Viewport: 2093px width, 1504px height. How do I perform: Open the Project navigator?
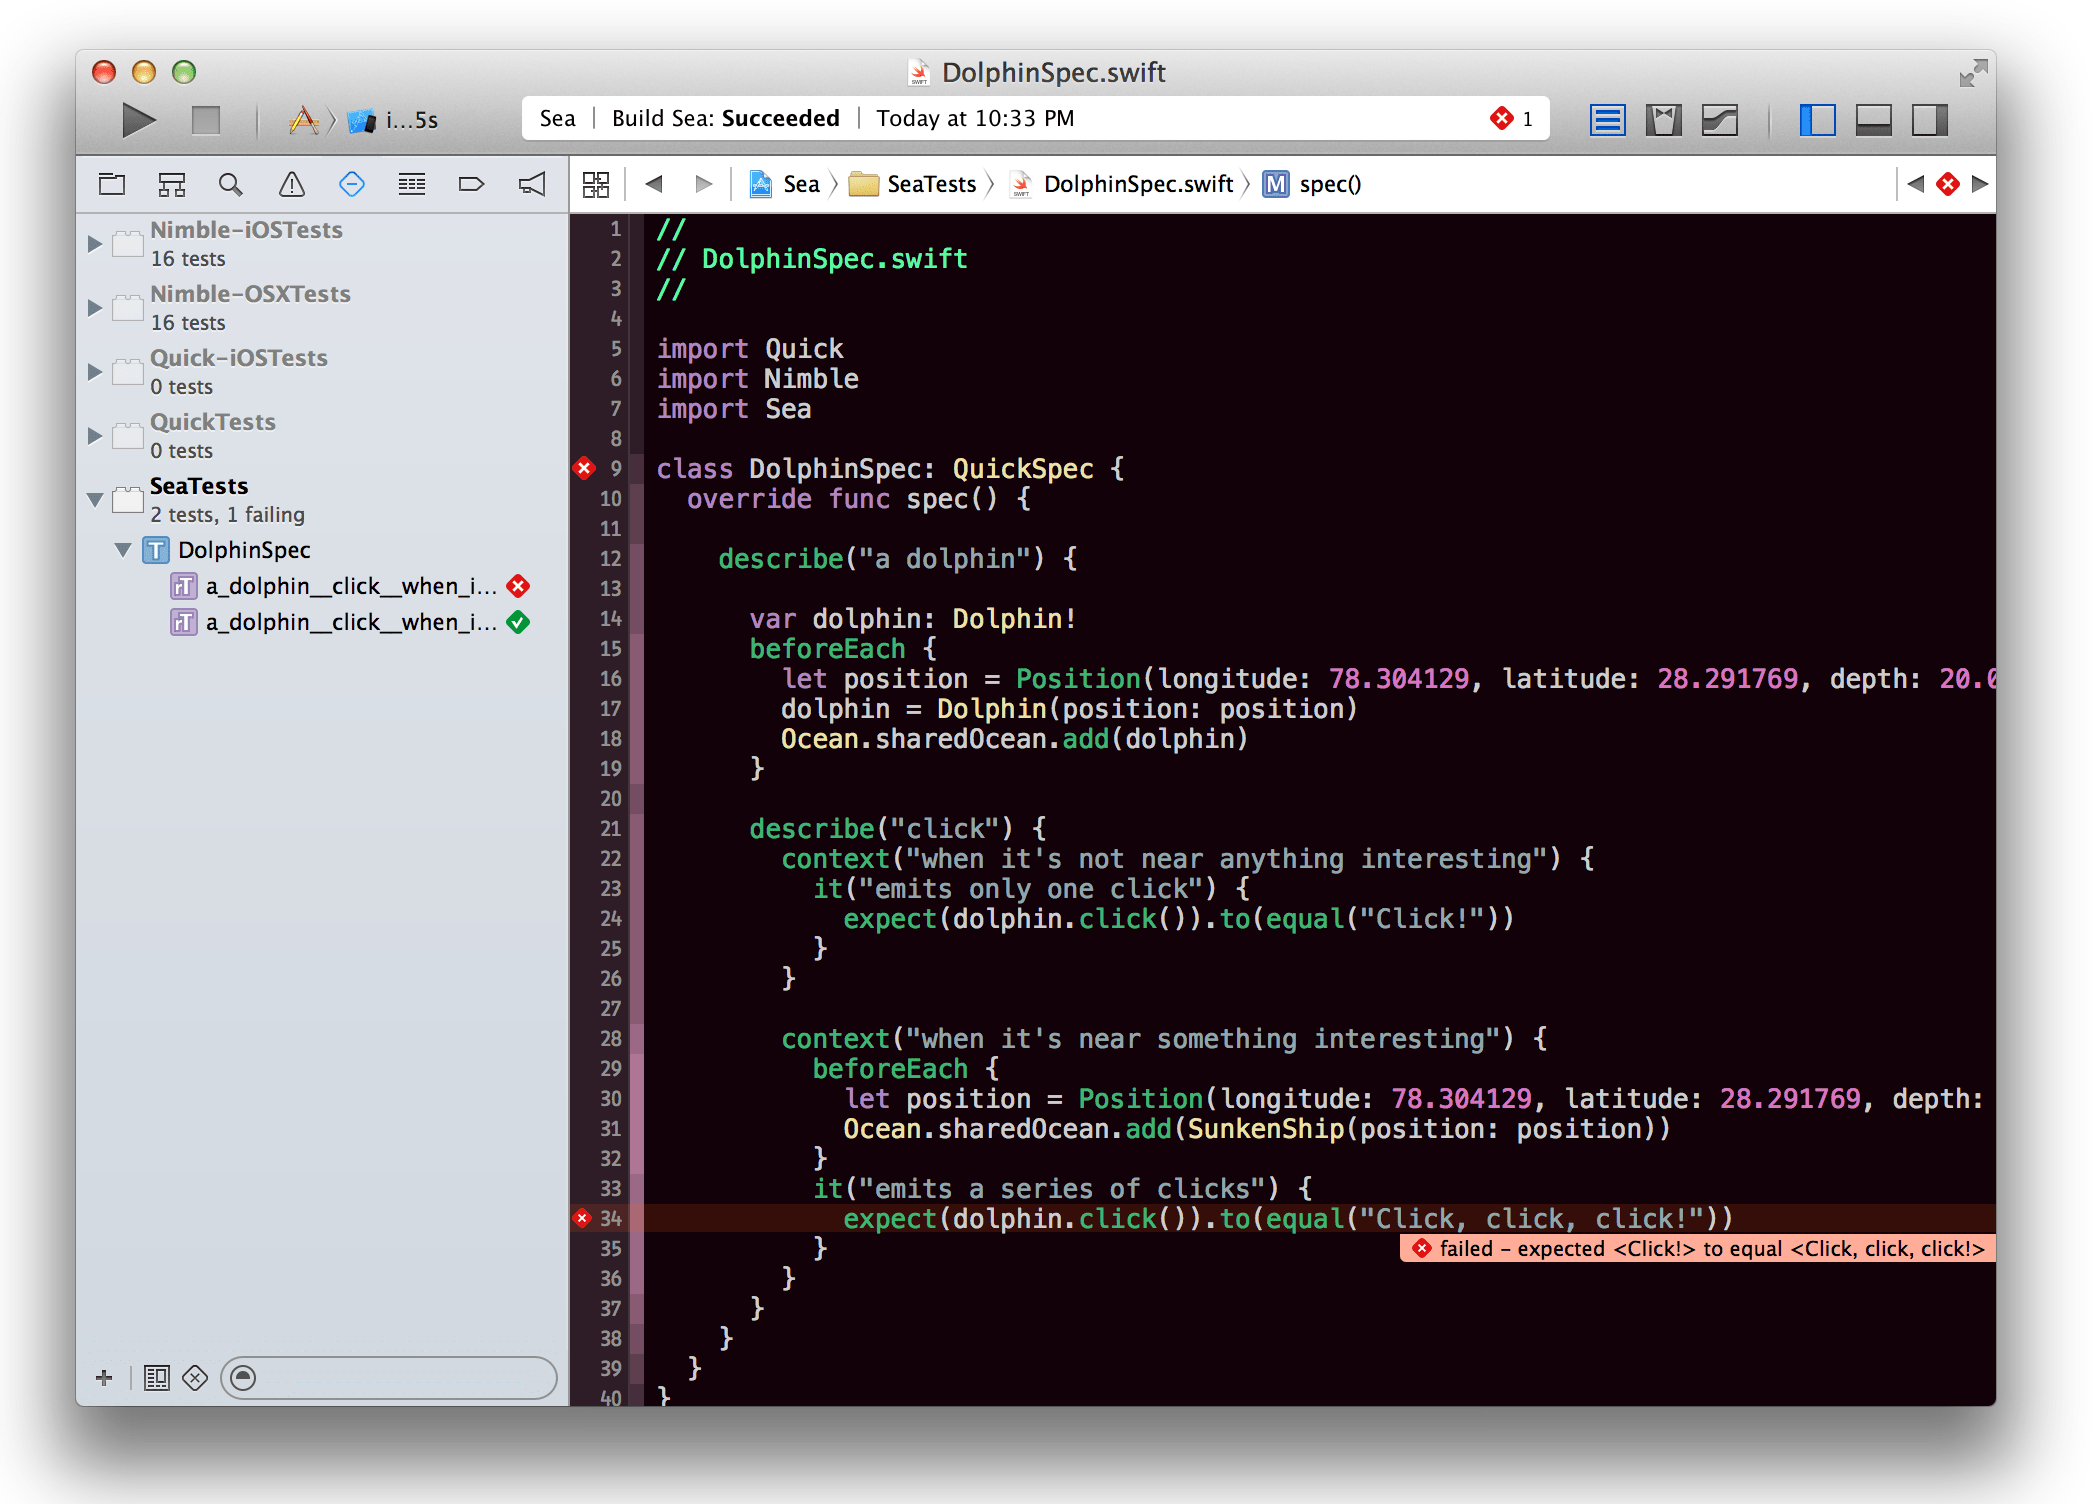click(111, 184)
